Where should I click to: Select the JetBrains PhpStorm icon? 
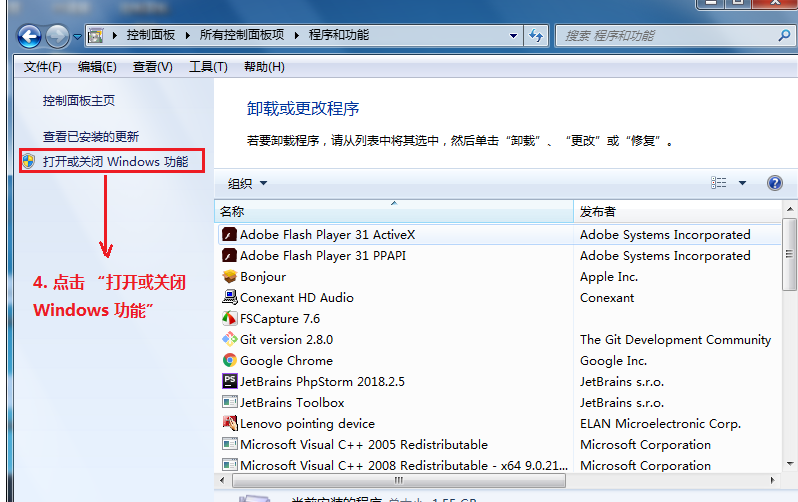click(x=230, y=381)
